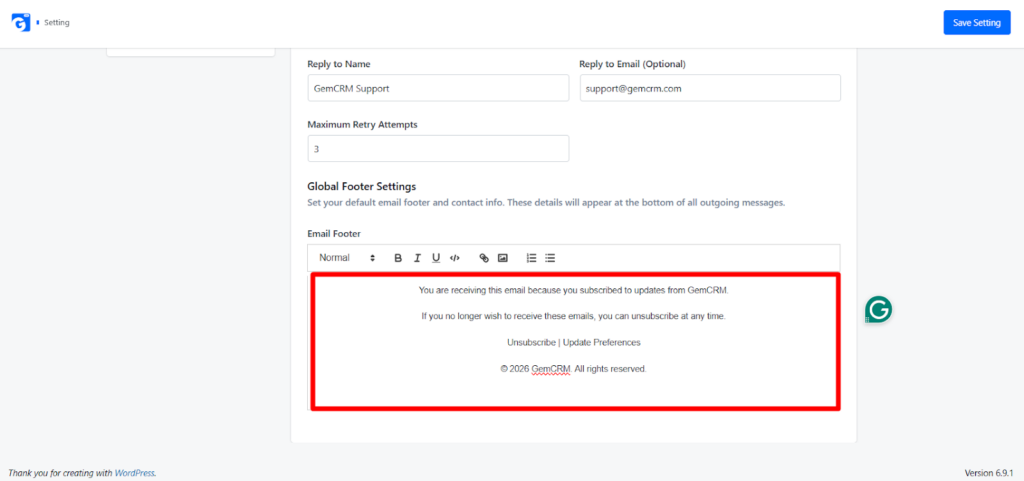Click the Setting breadcrumb label

(57, 23)
